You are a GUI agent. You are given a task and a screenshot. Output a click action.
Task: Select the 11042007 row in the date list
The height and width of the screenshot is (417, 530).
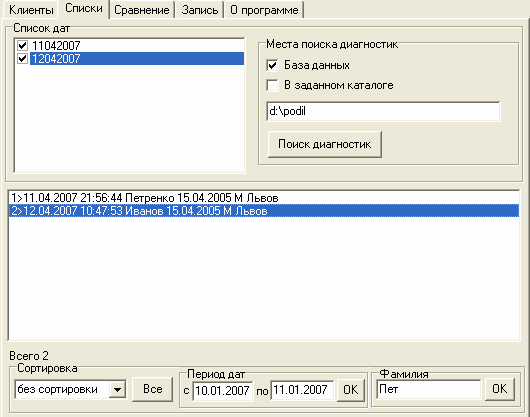(x=137, y=45)
